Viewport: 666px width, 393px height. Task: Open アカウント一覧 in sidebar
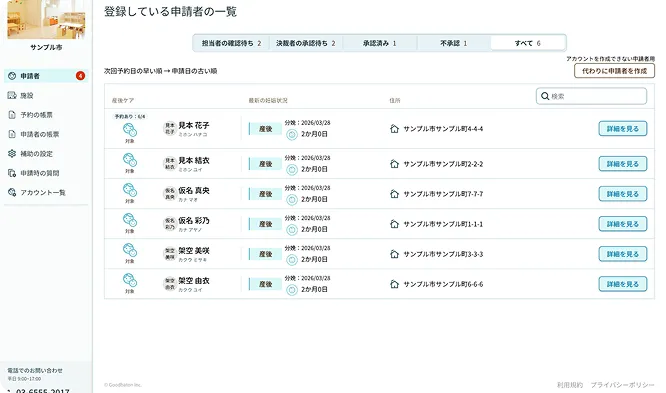click(46, 192)
